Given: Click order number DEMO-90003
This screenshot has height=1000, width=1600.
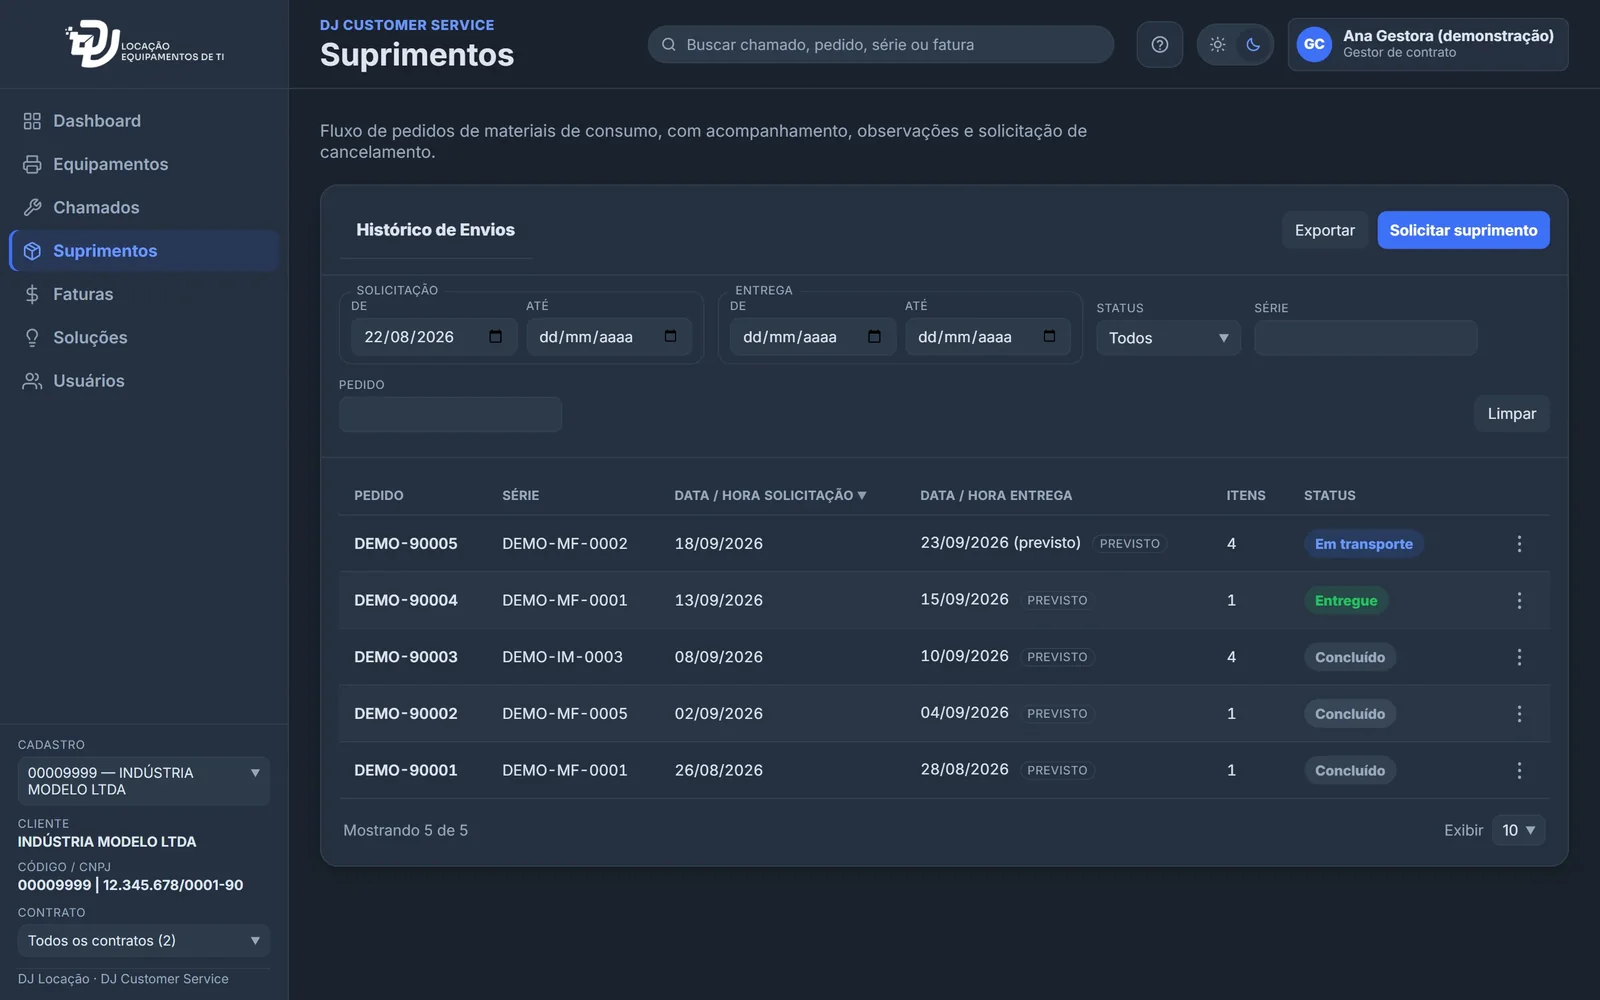Looking at the screenshot, I should [406, 657].
